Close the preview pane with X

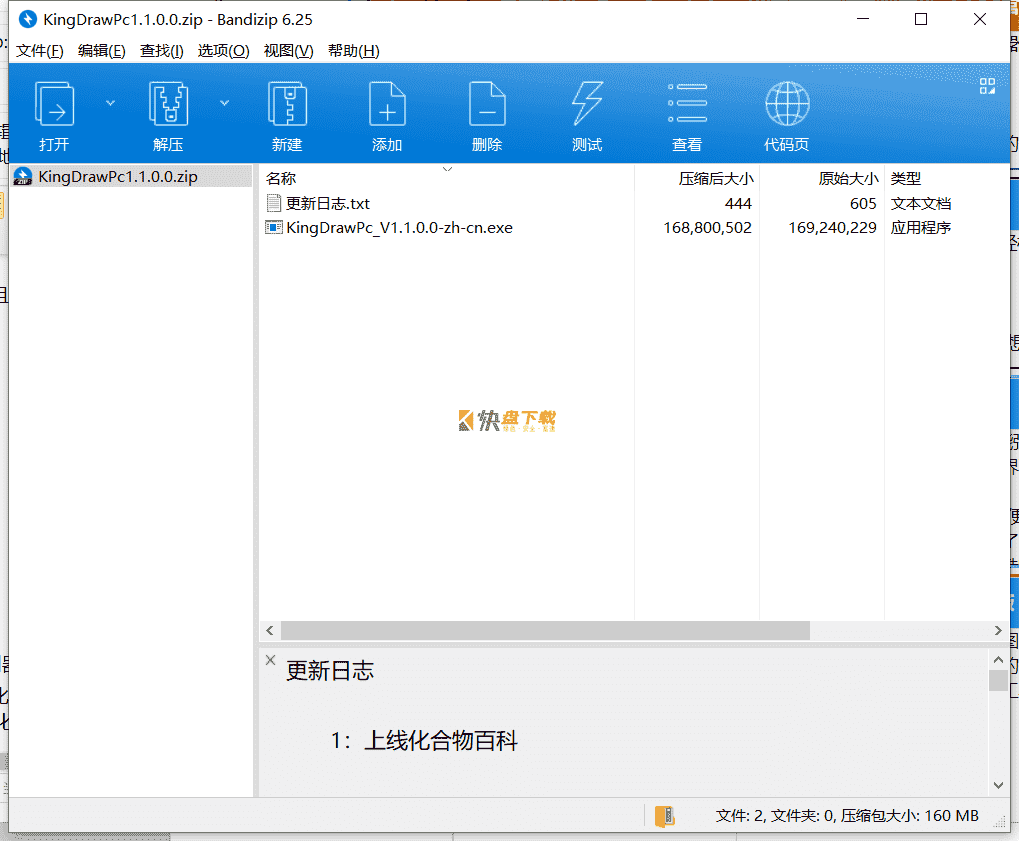tap(270, 660)
